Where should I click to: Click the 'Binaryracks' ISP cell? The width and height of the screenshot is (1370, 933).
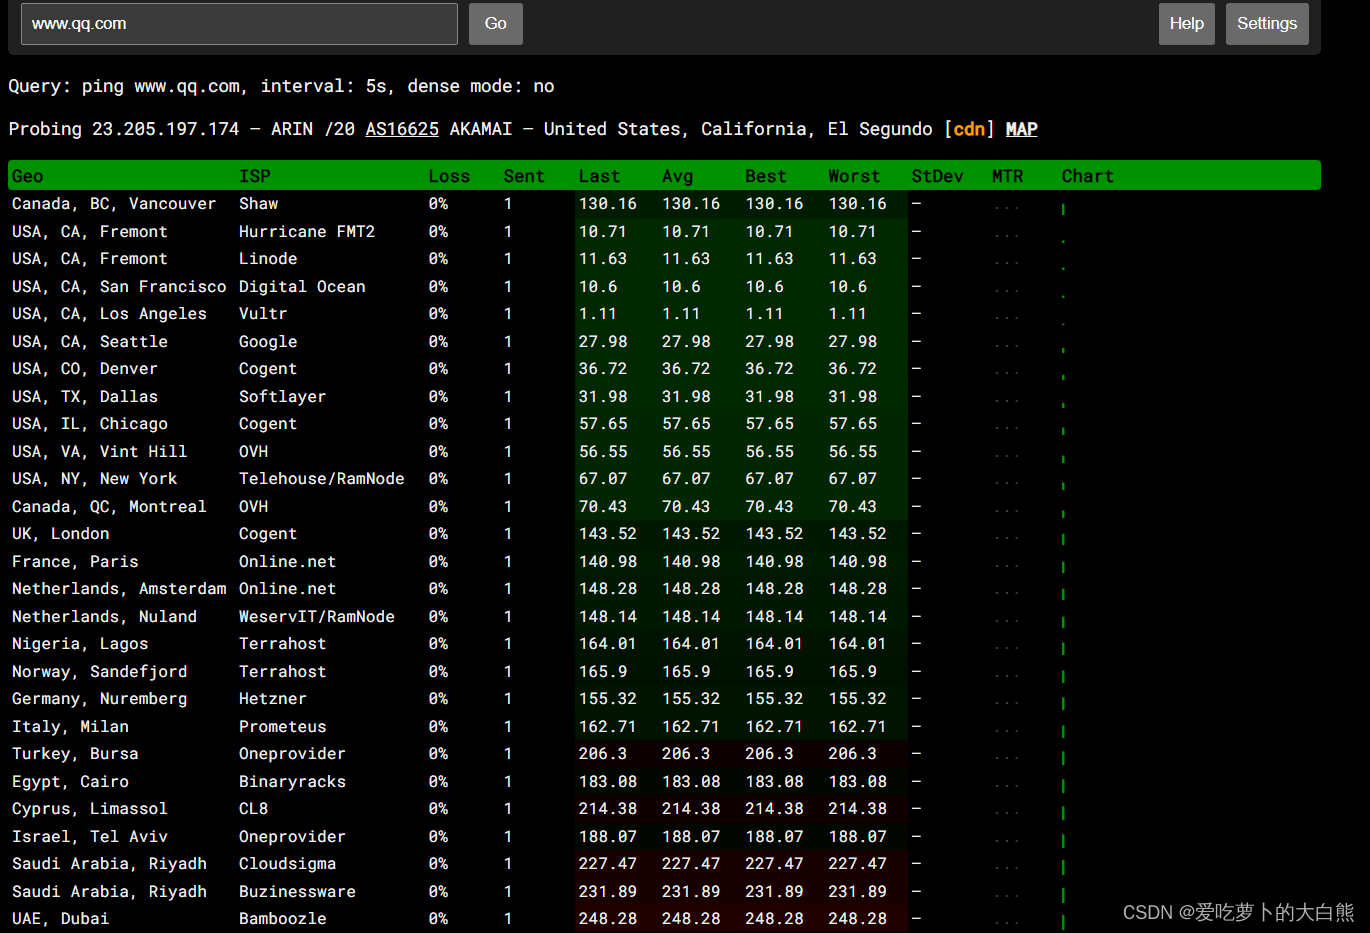click(292, 782)
